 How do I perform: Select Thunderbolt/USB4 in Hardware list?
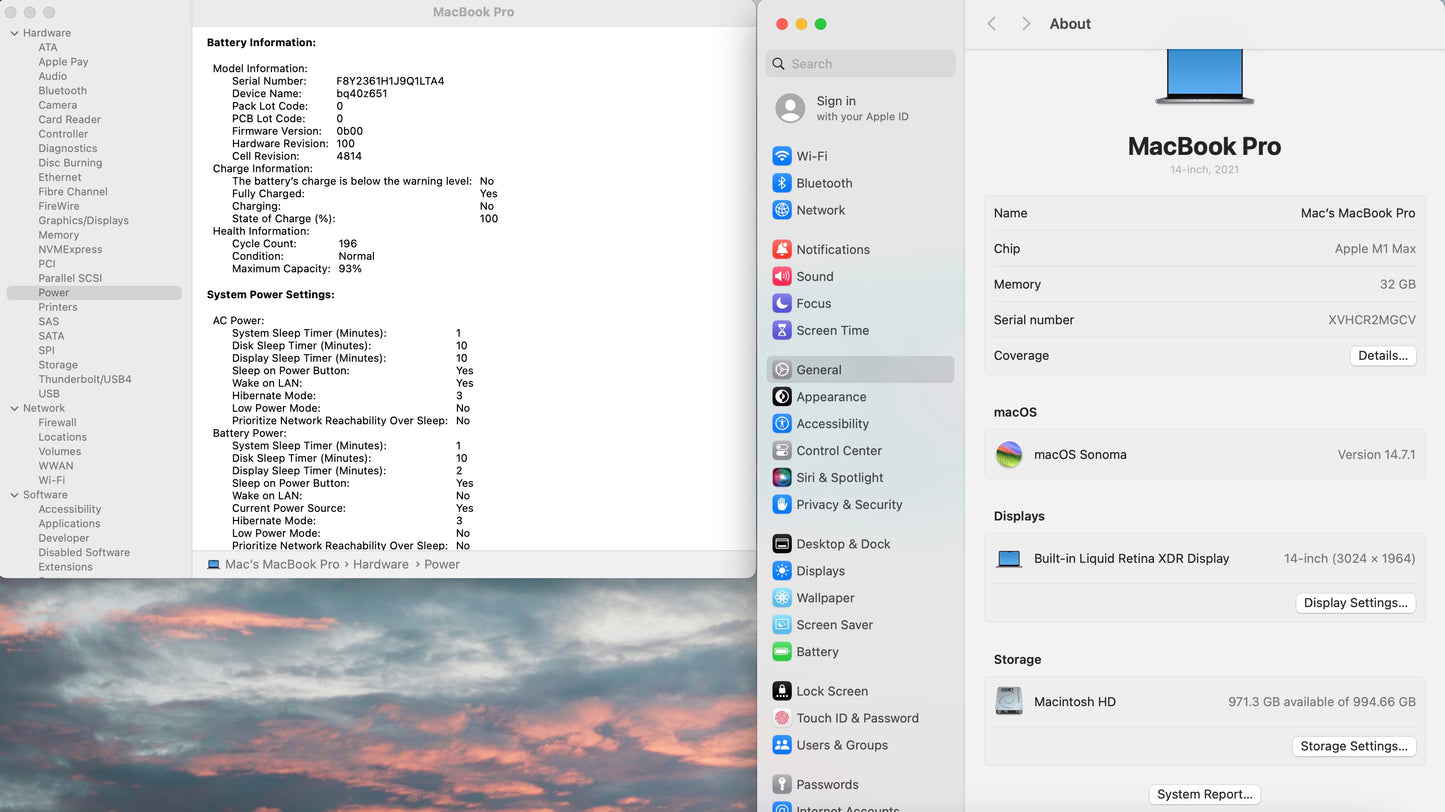click(x=85, y=380)
